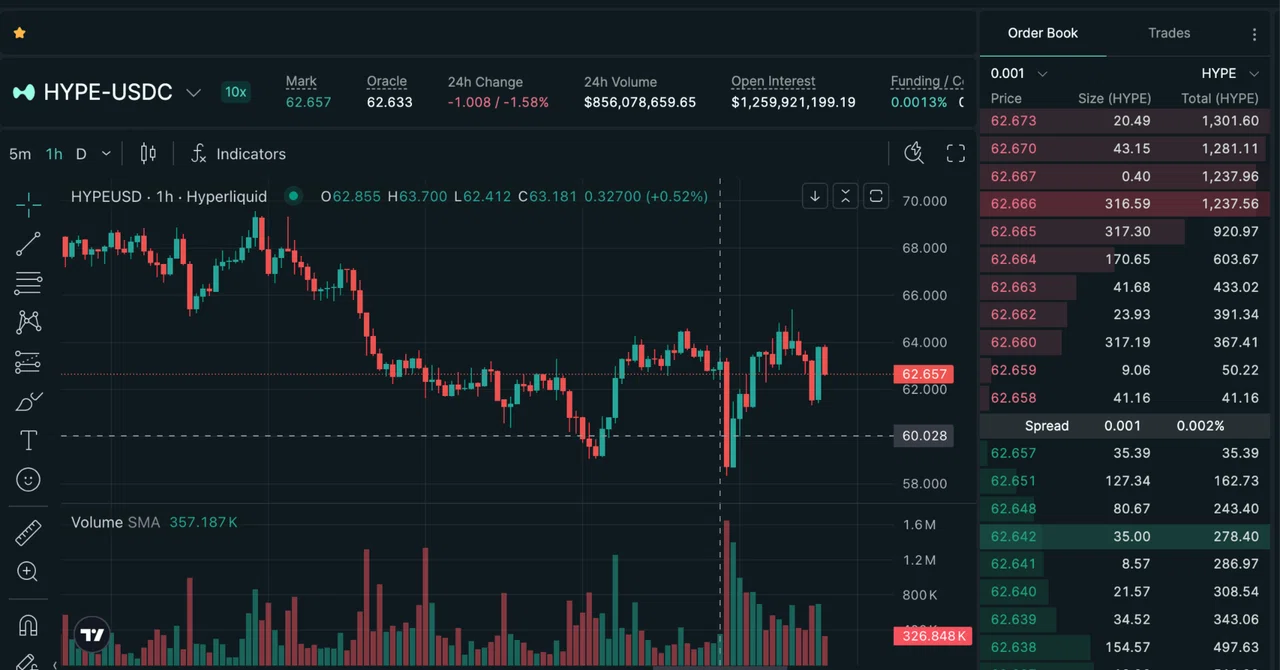1280x670 pixels.
Task: Open the Fibonacci retracement tool
Action: click(x=28, y=283)
